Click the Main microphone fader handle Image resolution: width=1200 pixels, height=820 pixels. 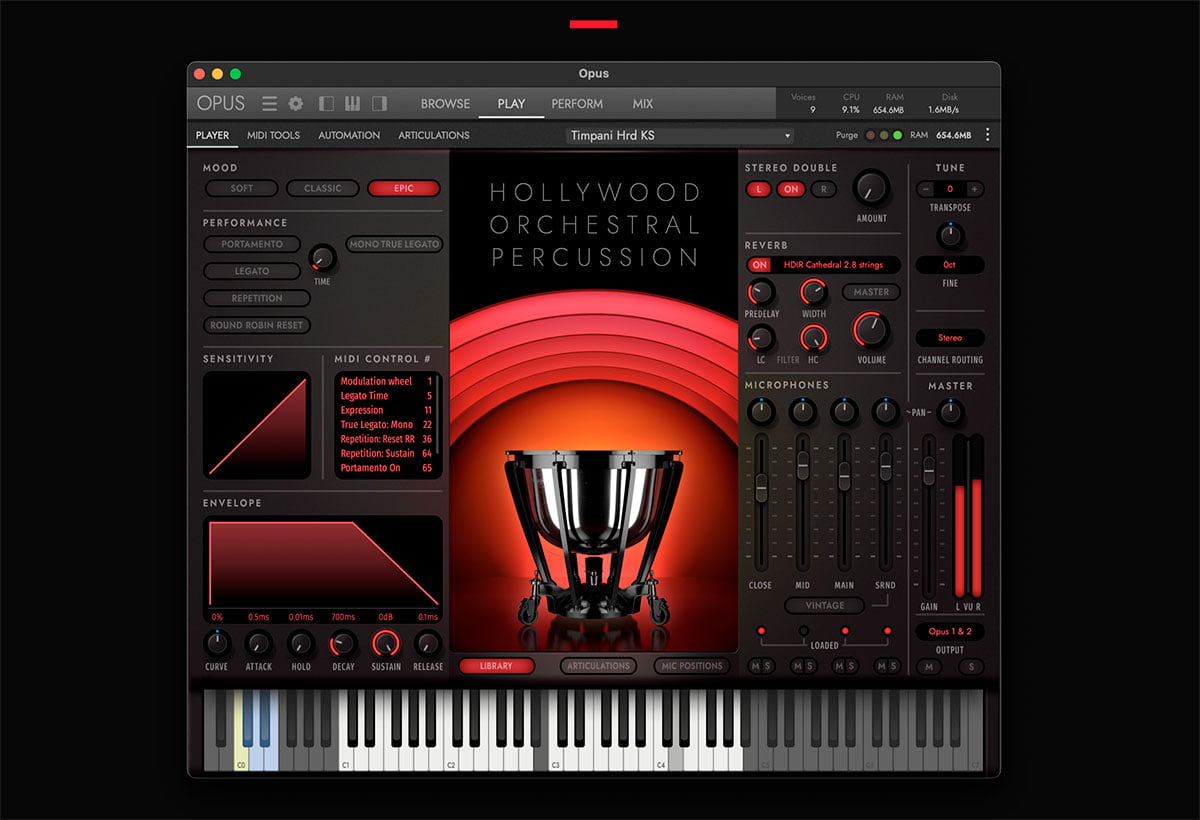(x=844, y=476)
